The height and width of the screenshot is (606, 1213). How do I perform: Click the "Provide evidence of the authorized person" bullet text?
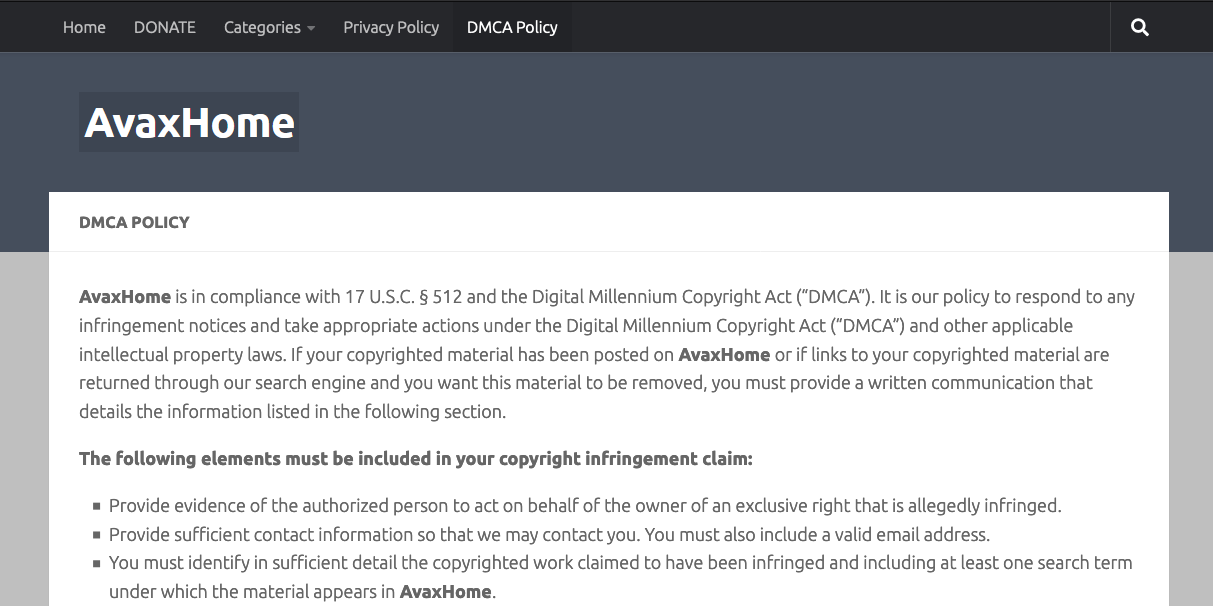point(585,505)
